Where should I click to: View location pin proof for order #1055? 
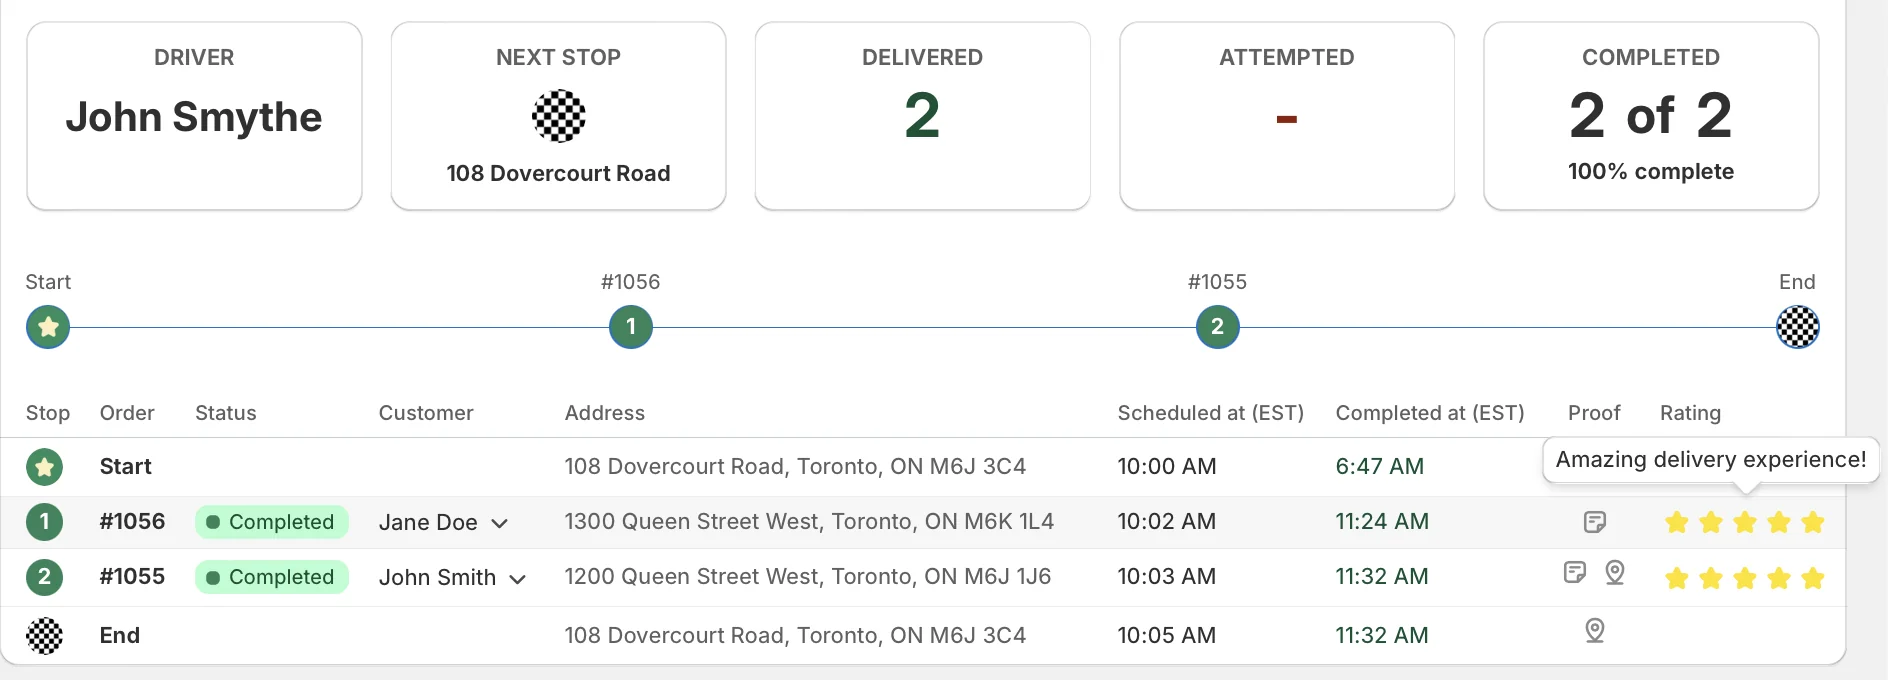pos(1615,572)
